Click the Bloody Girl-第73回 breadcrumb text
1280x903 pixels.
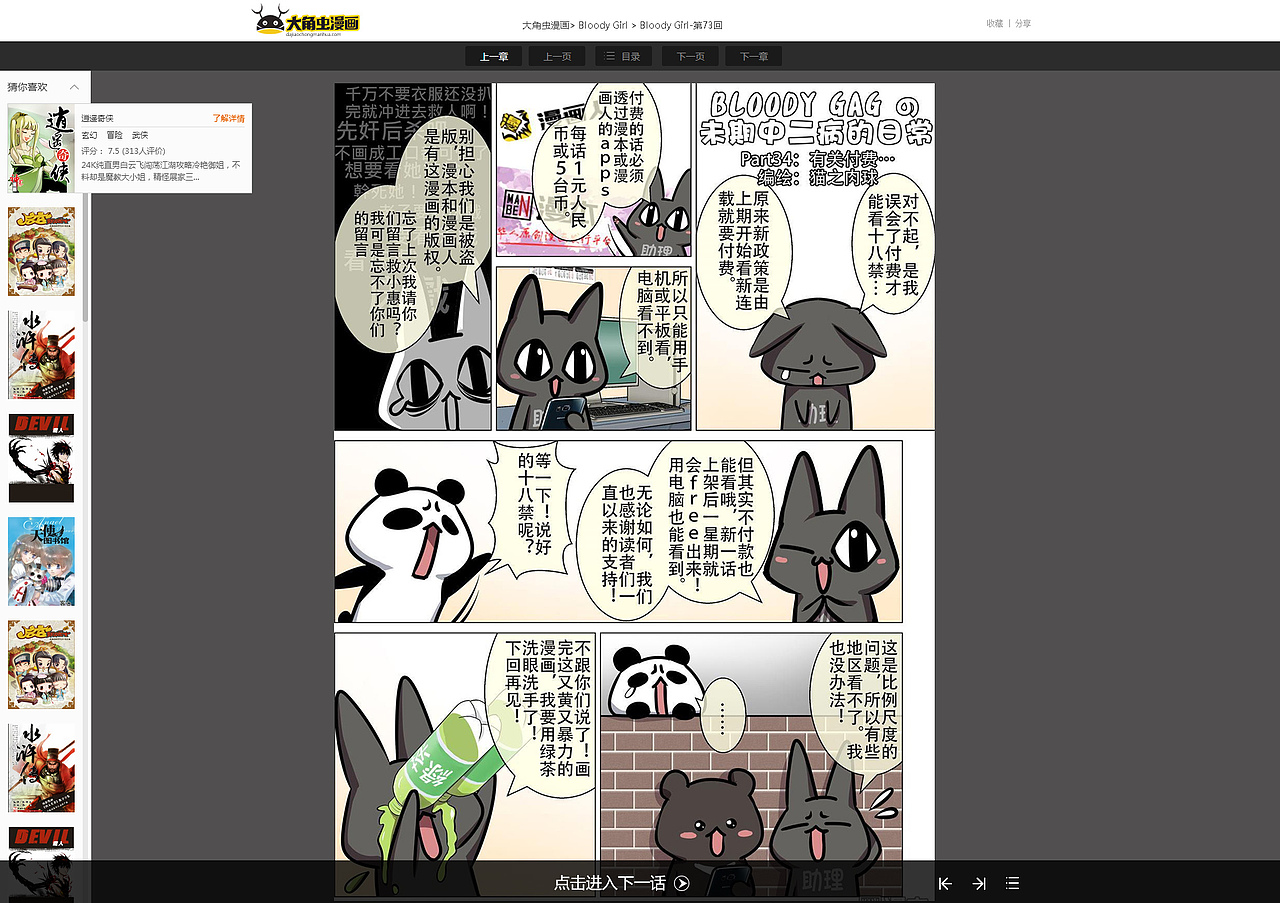[681, 25]
